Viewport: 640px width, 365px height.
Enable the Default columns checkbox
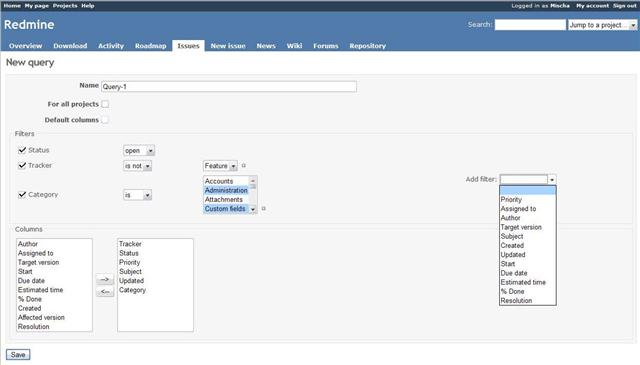[x=105, y=120]
